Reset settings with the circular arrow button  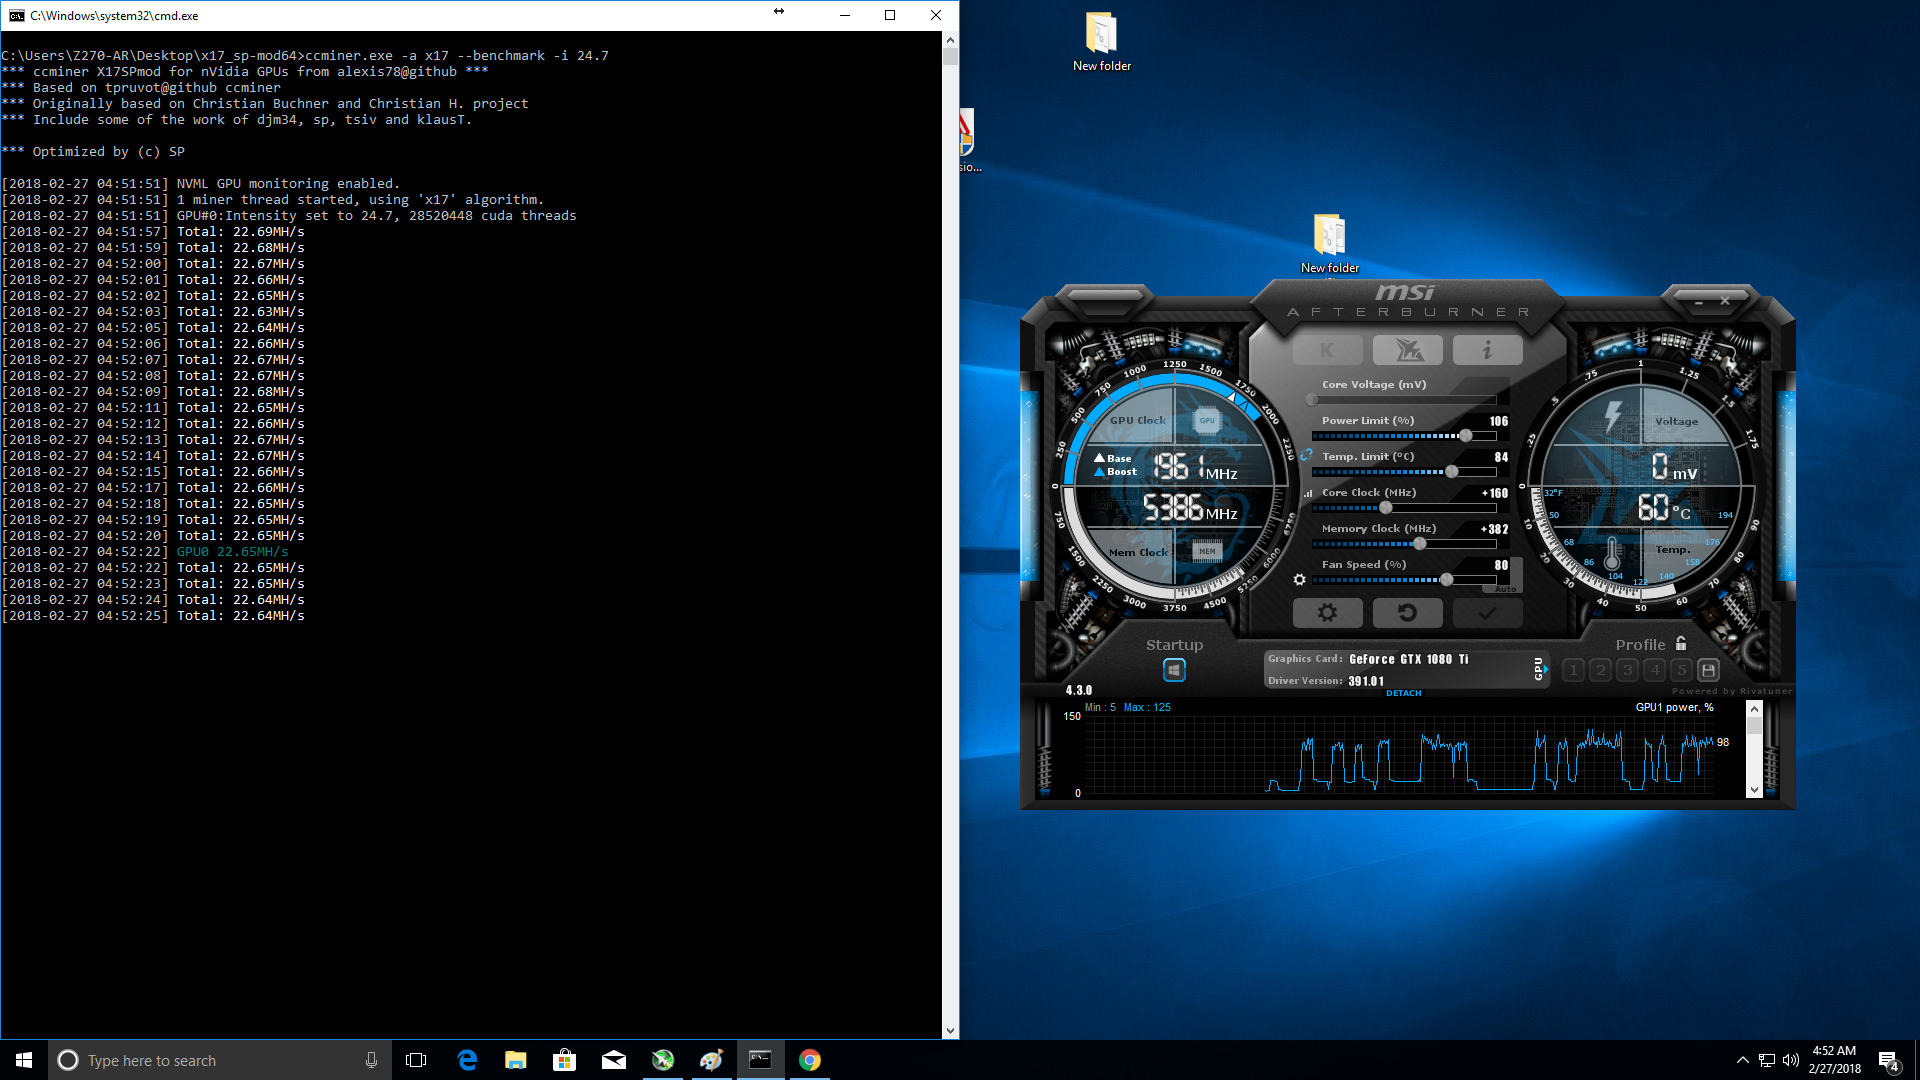click(1408, 613)
